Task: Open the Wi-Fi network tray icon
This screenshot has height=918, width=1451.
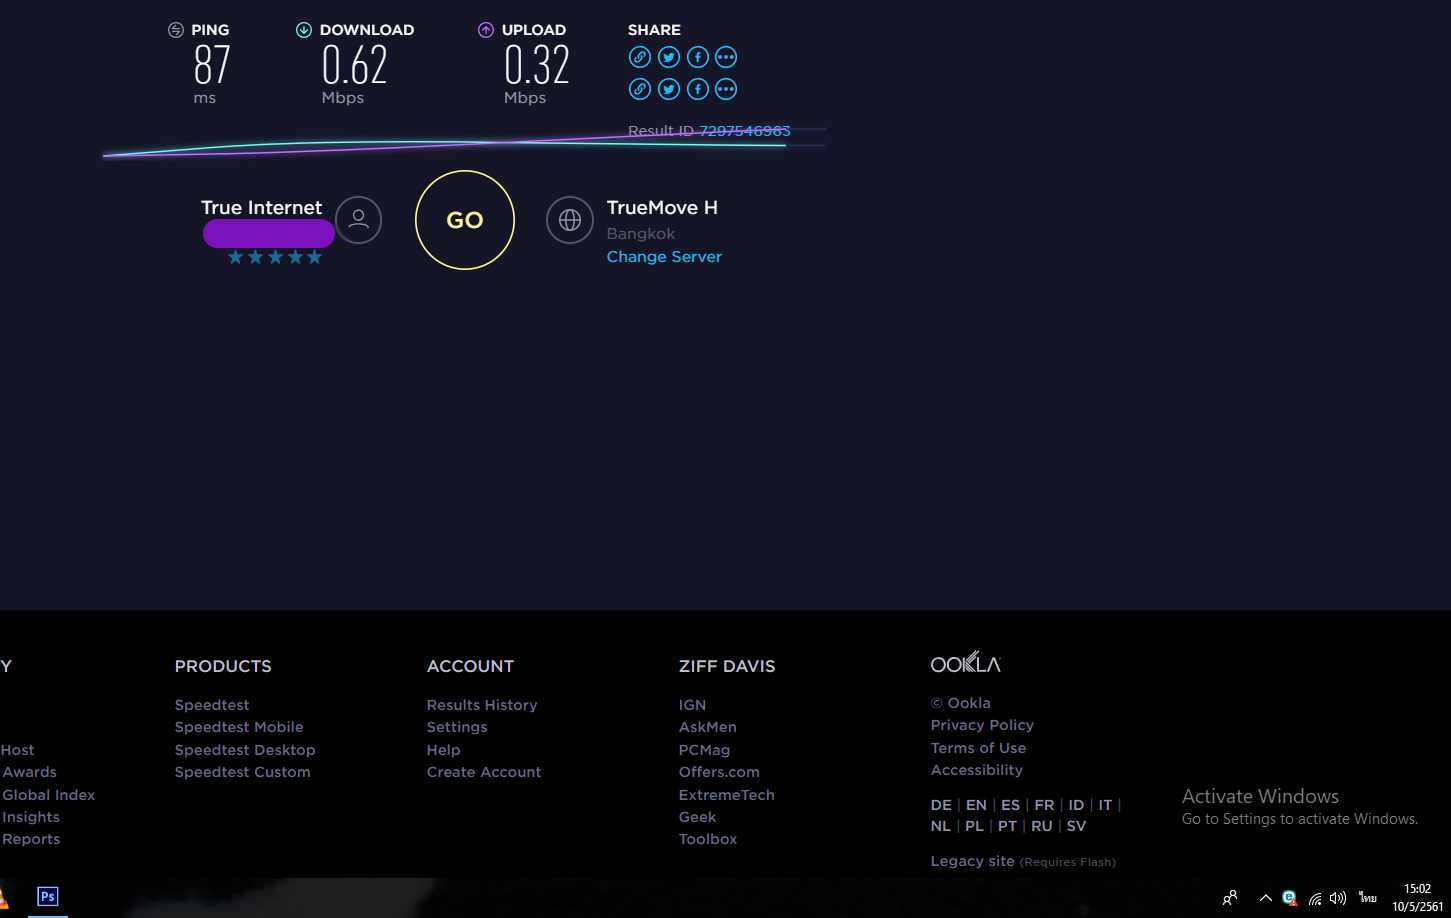Action: (1314, 898)
